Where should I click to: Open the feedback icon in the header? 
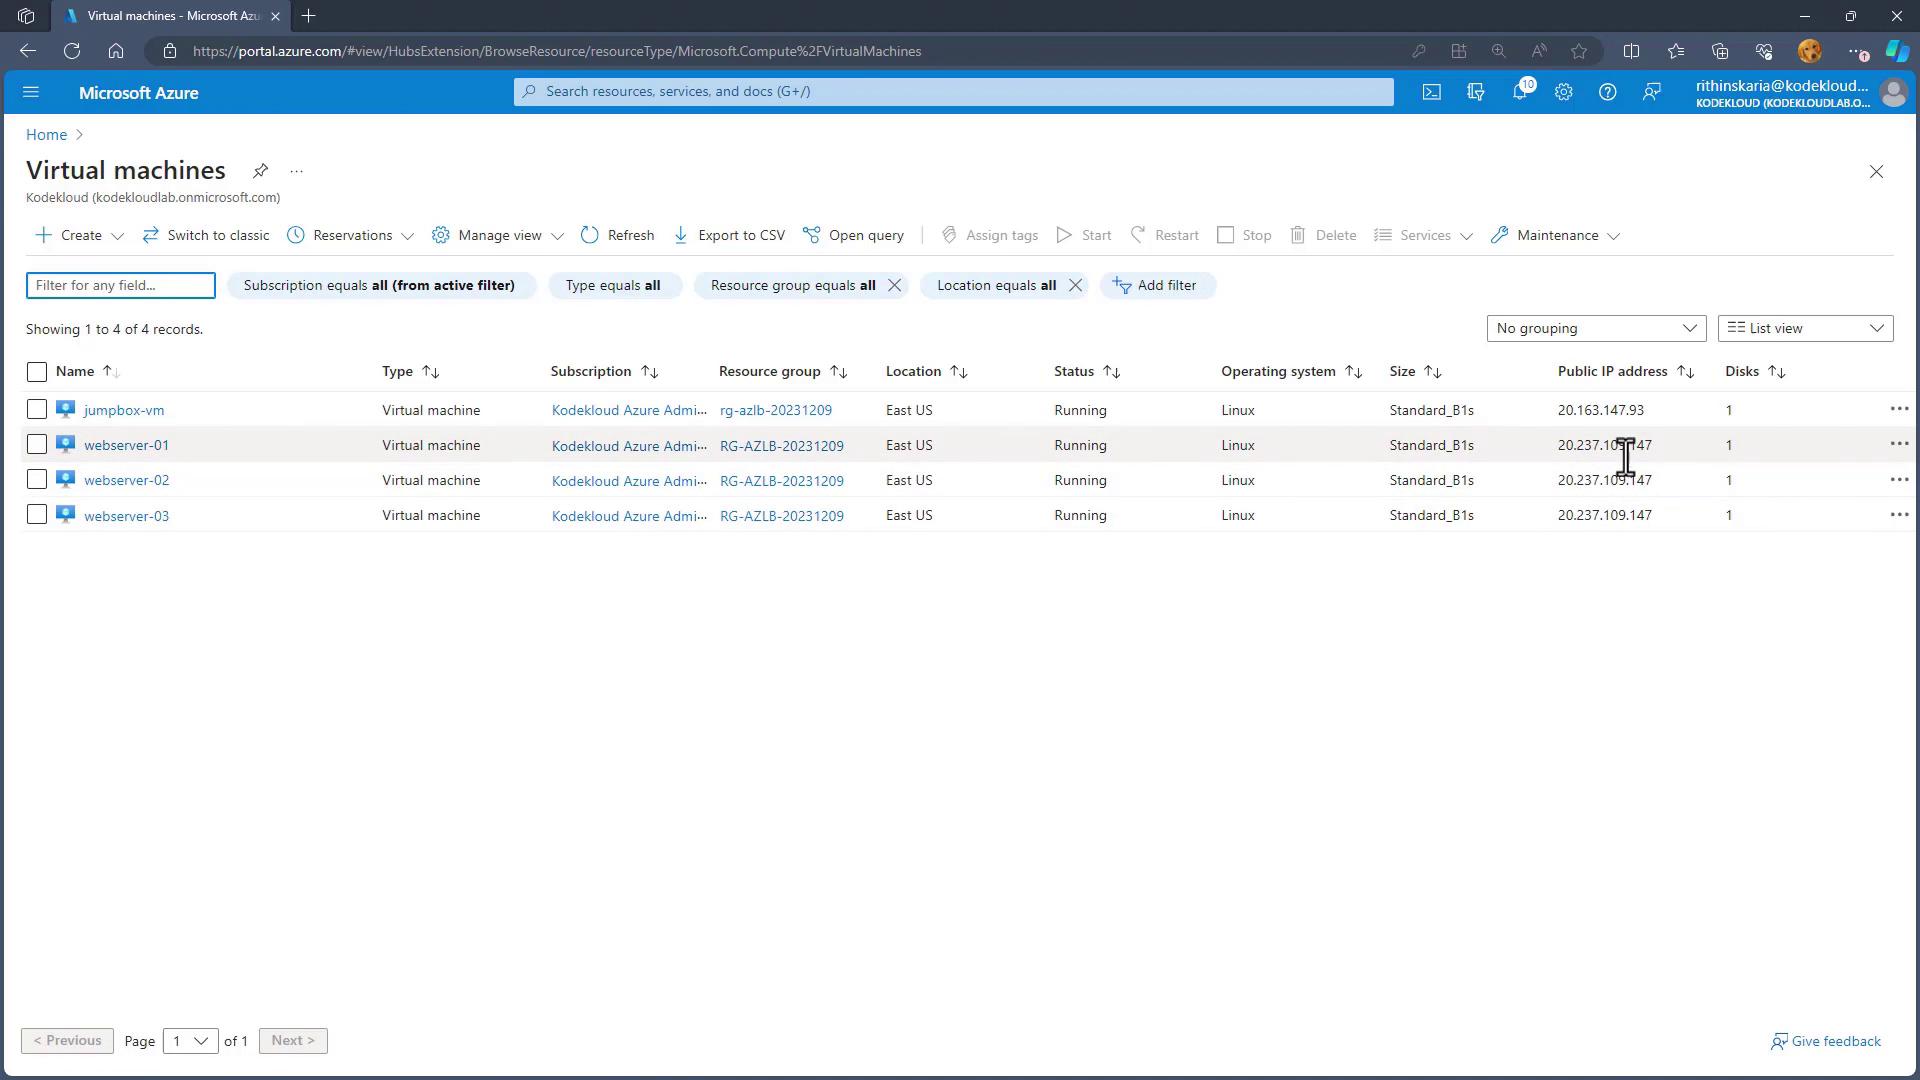(x=1652, y=92)
